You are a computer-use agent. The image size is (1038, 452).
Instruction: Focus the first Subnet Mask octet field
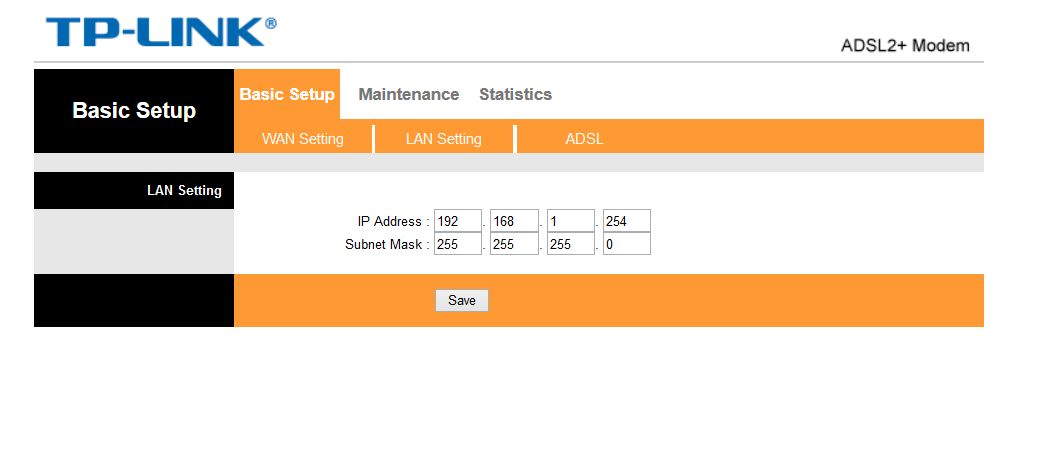click(458, 244)
